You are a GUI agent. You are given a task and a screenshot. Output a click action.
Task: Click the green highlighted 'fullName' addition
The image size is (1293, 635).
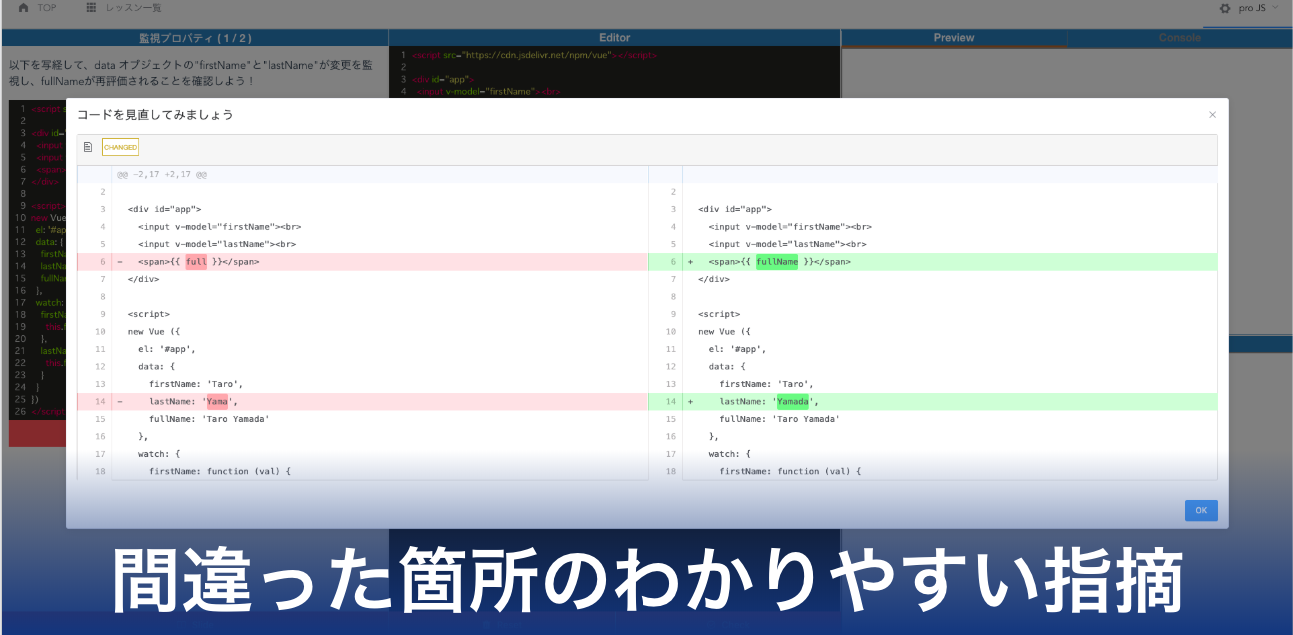tap(777, 262)
